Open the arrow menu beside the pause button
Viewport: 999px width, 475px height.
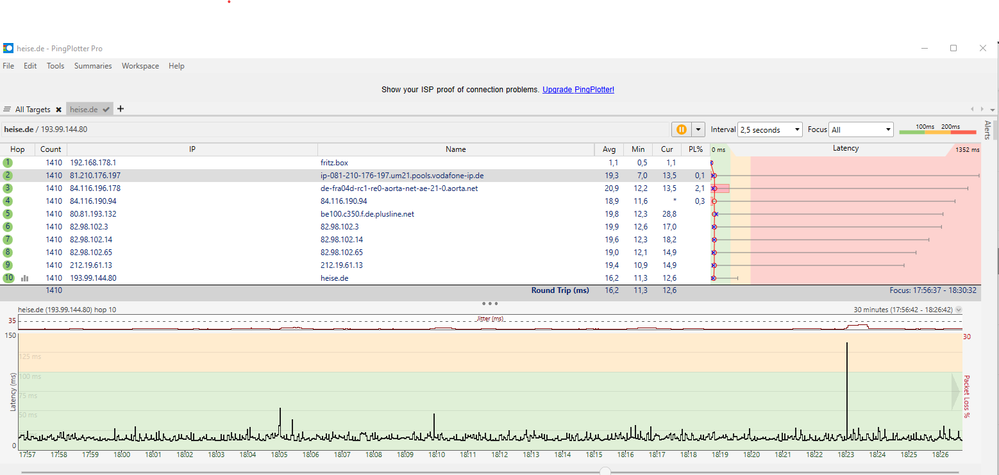point(699,129)
